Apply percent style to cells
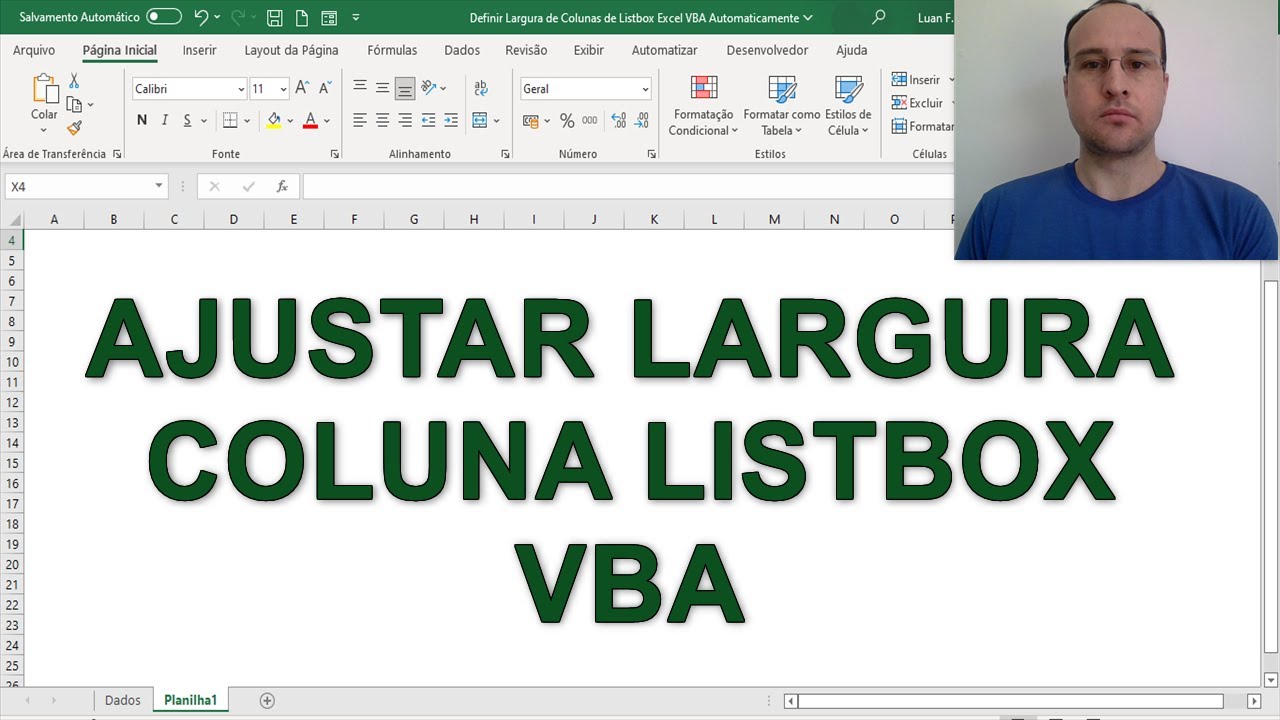Screen dimensions: 1280x720 click(567, 120)
